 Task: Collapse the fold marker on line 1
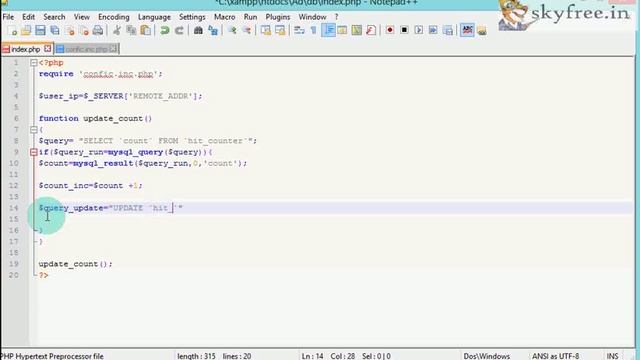point(34,63)
